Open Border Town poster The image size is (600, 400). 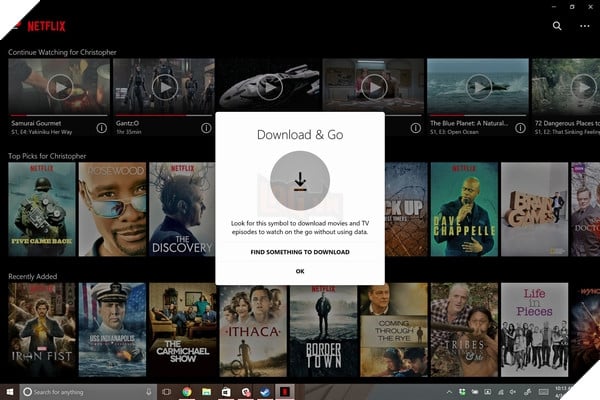click(323, 331)
